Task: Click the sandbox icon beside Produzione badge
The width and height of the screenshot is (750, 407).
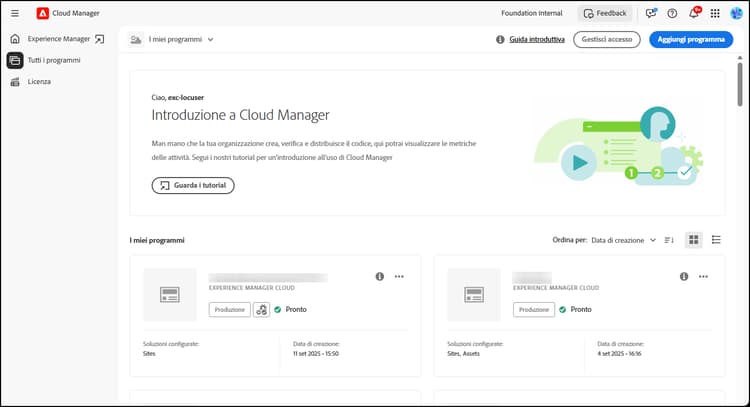Action: point(261,309)
